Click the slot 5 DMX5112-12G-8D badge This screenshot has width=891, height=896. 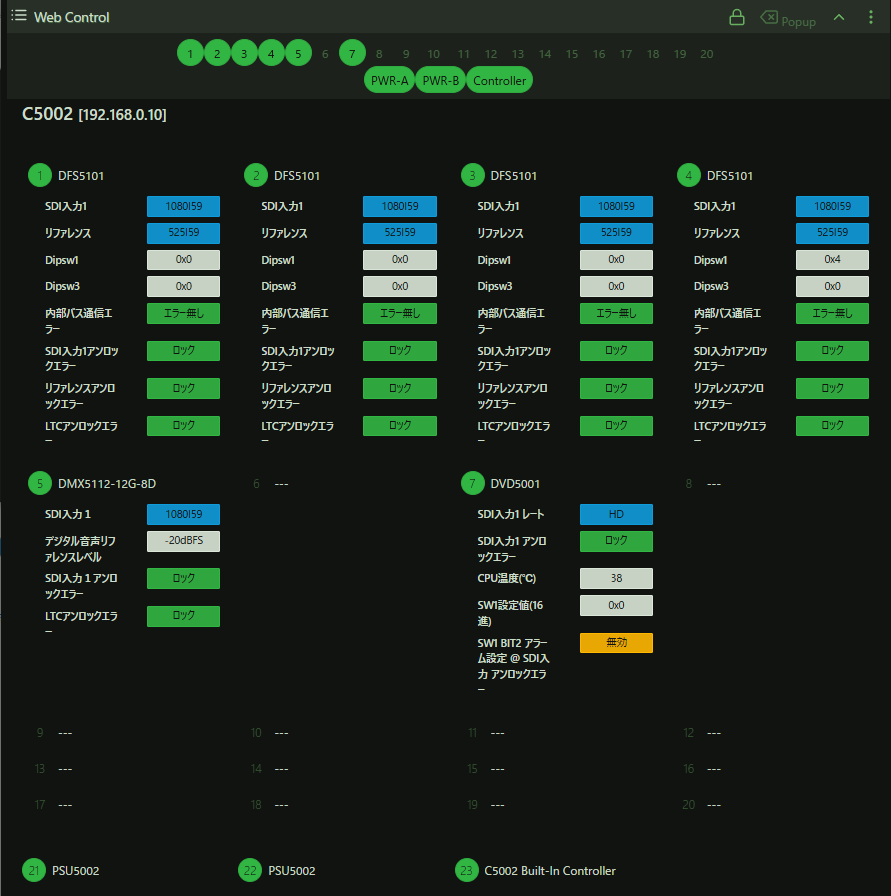[39, 484]
